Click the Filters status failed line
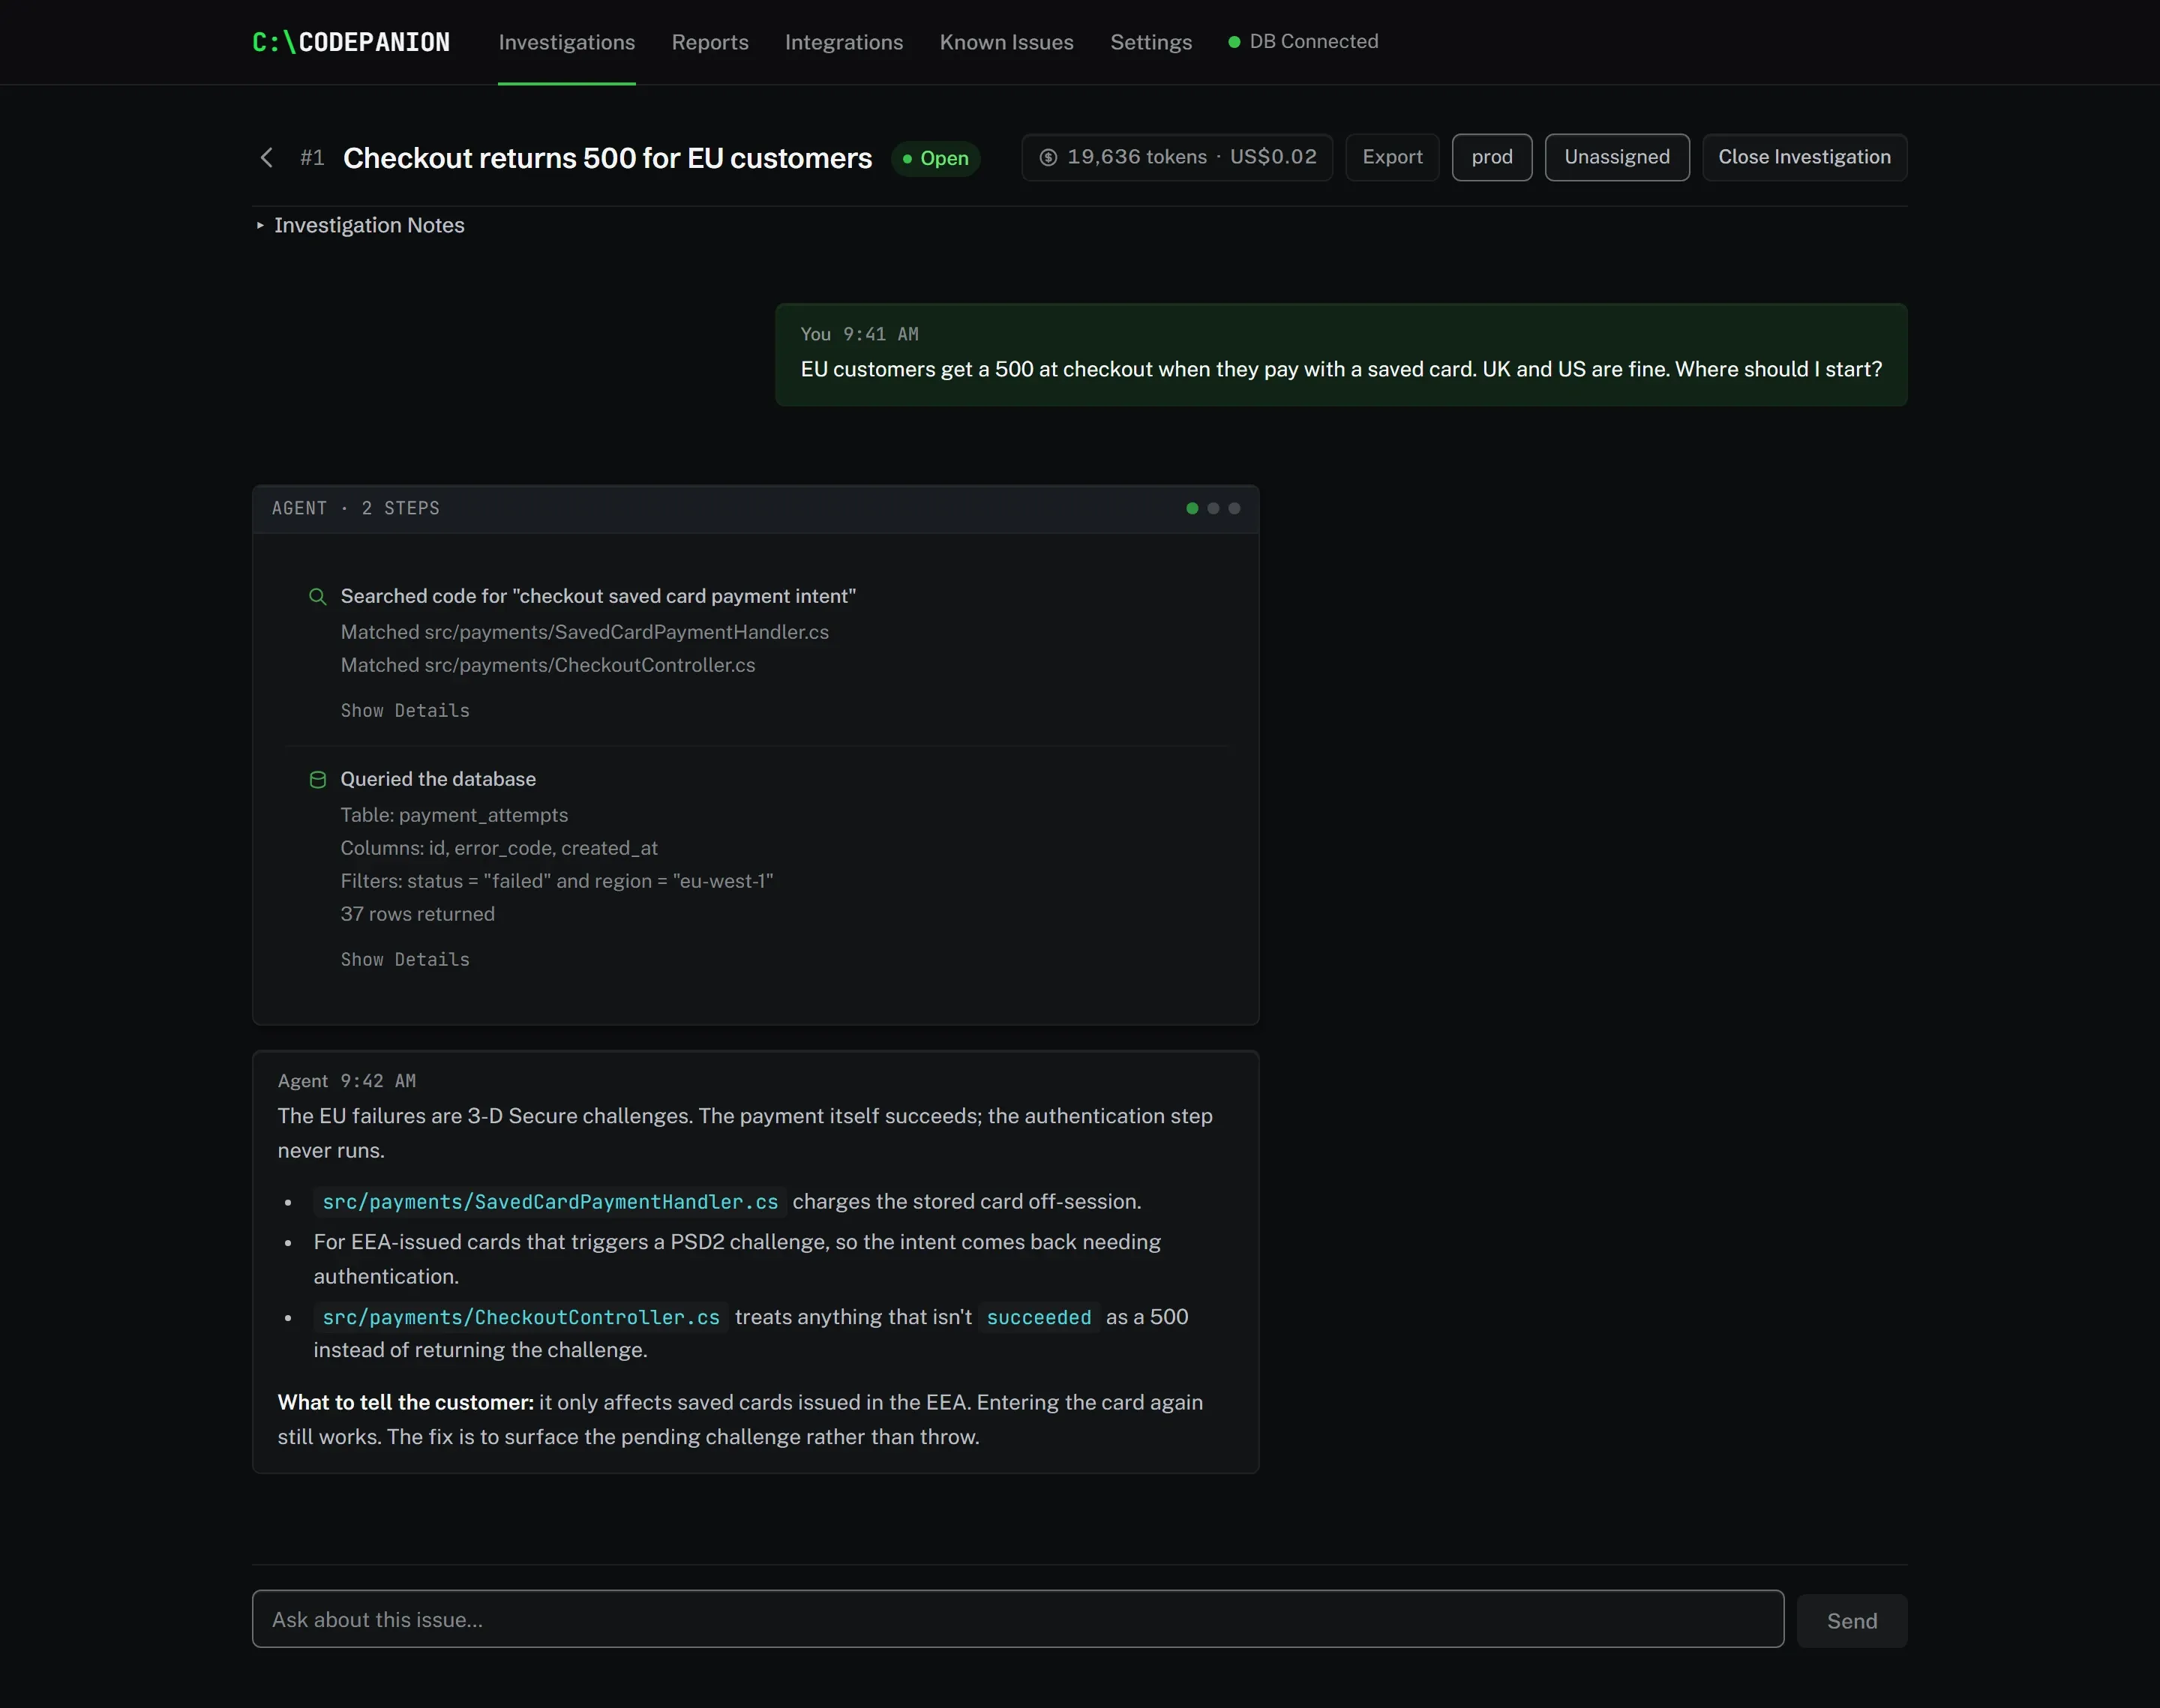This screenshot has width=2160, height=1708. point(557,881)
